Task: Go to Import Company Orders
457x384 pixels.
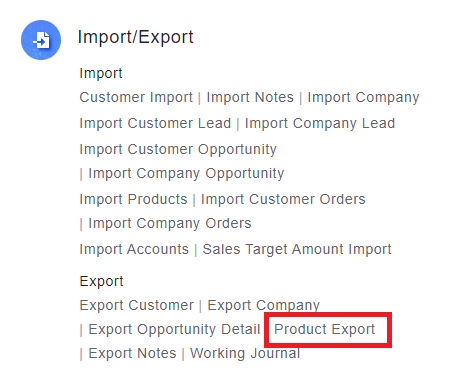Action: pos(170,223)
